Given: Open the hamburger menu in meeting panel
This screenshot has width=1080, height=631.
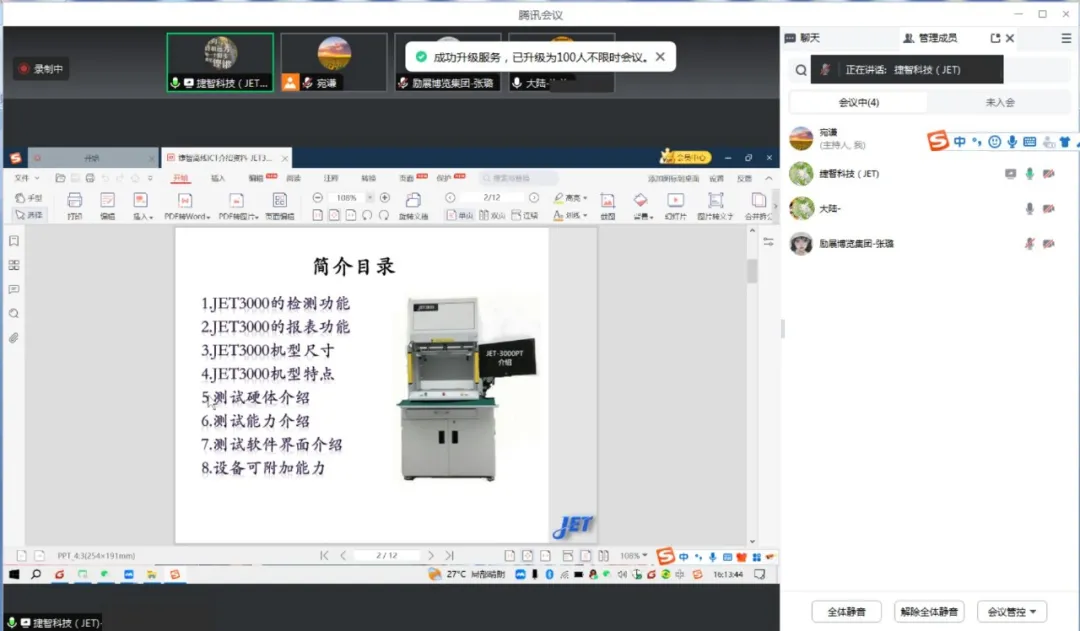Looking at the screenshot, I should [x=1066, y=38].
